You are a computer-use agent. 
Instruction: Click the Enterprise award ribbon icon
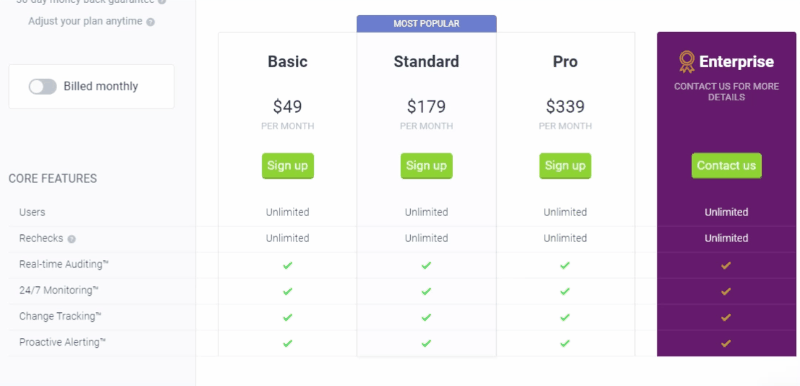[686, 62]
